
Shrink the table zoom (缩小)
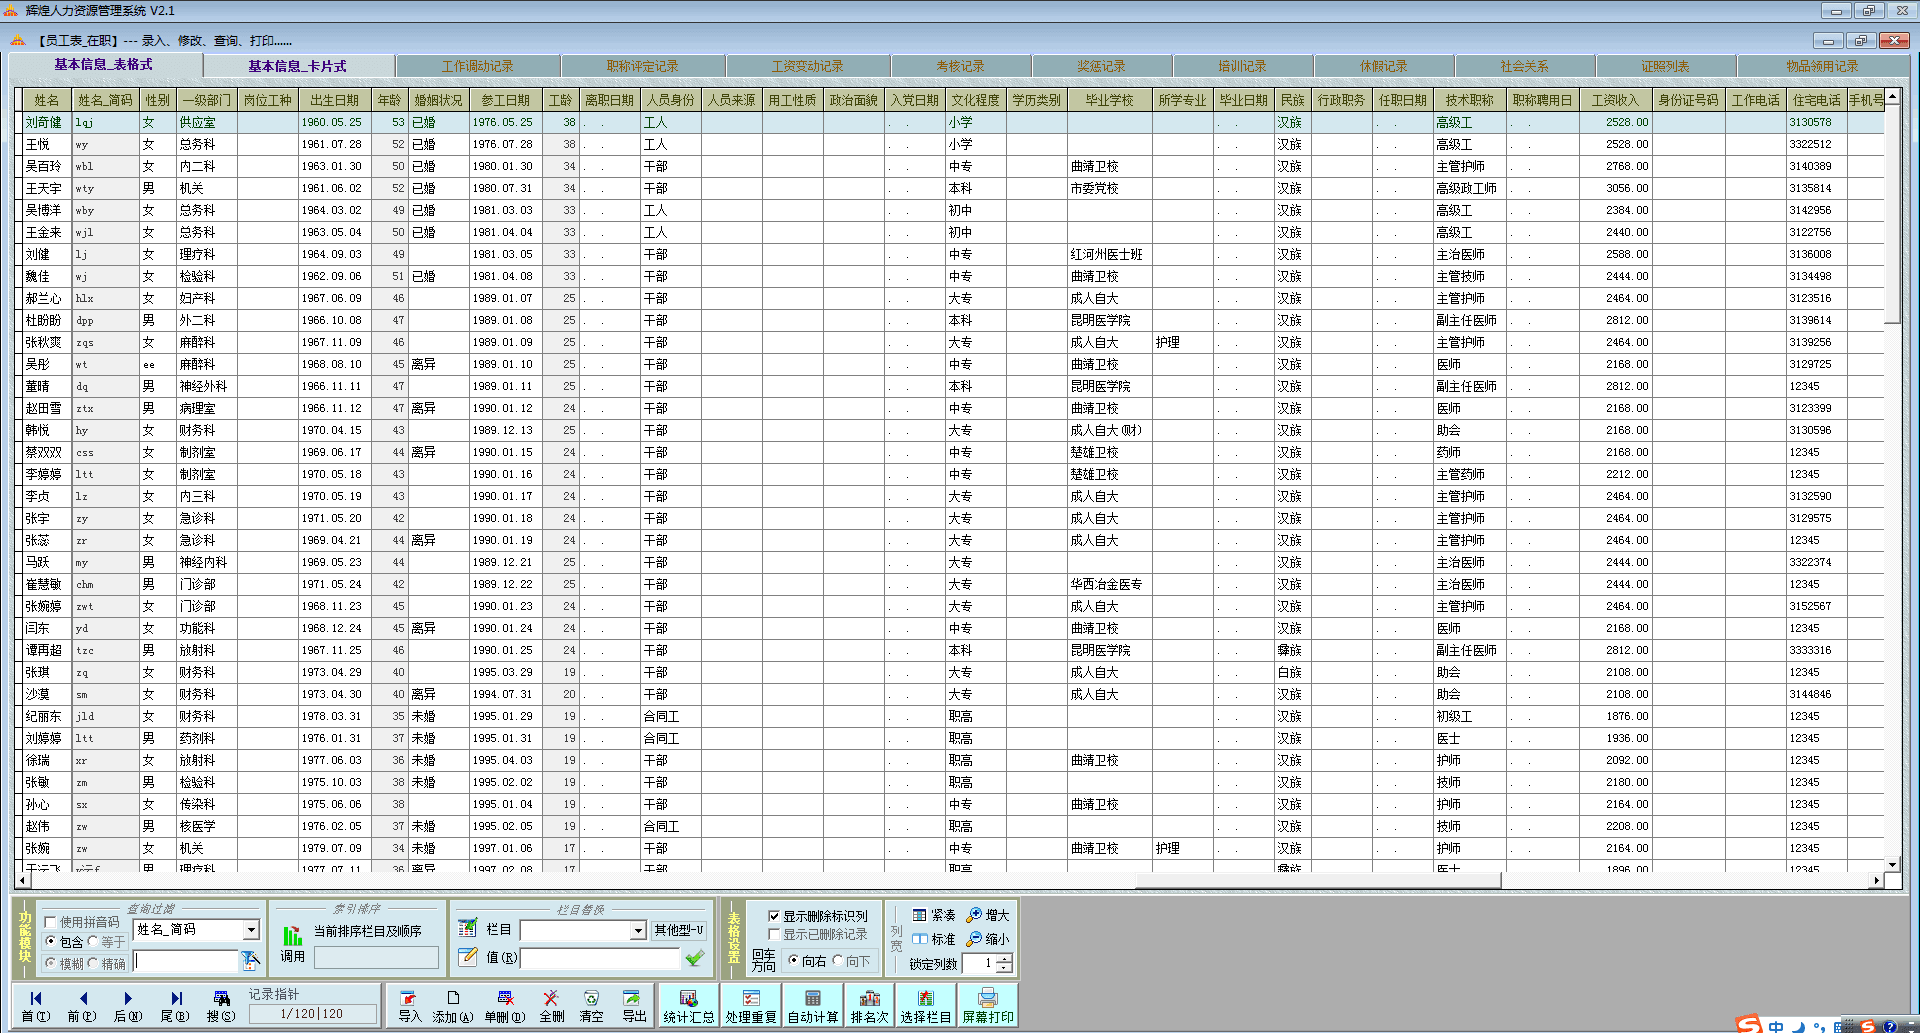[x=988, y=939]
